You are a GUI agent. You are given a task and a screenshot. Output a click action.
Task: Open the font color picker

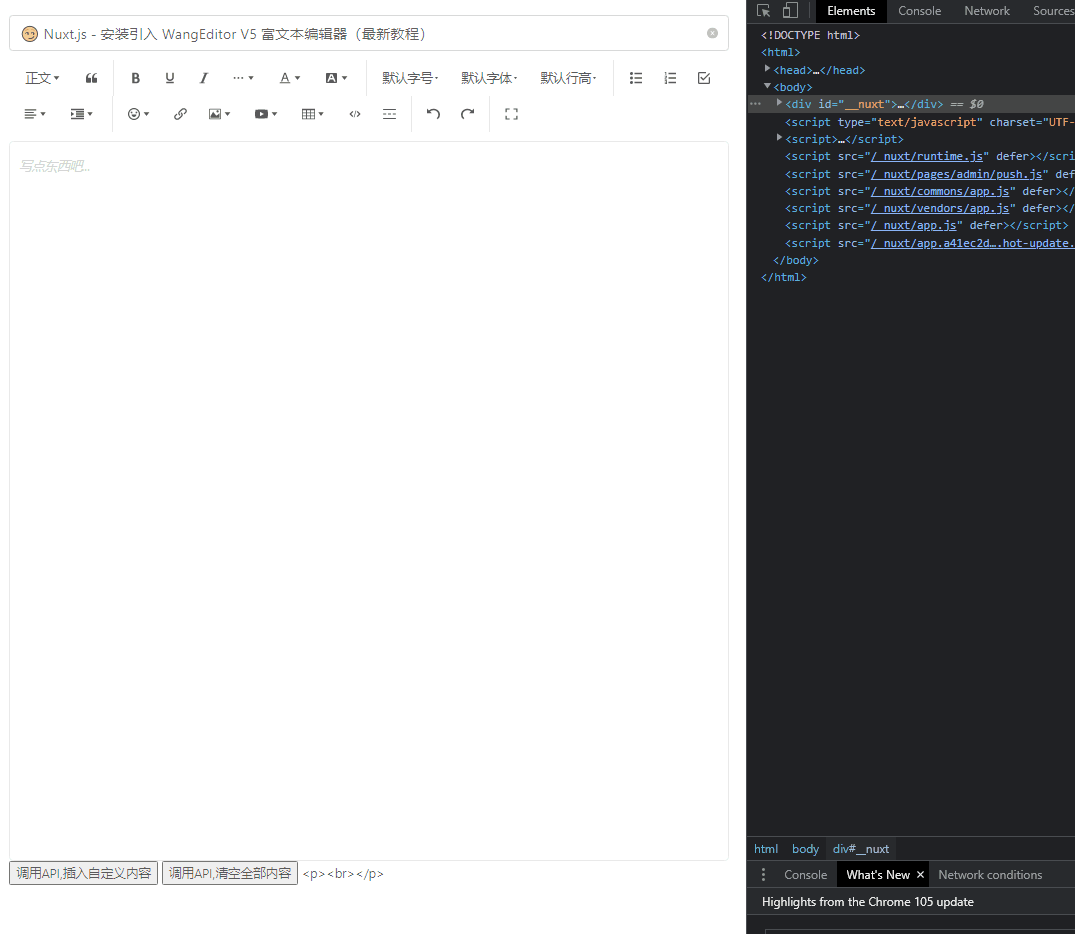pos(289,78)
